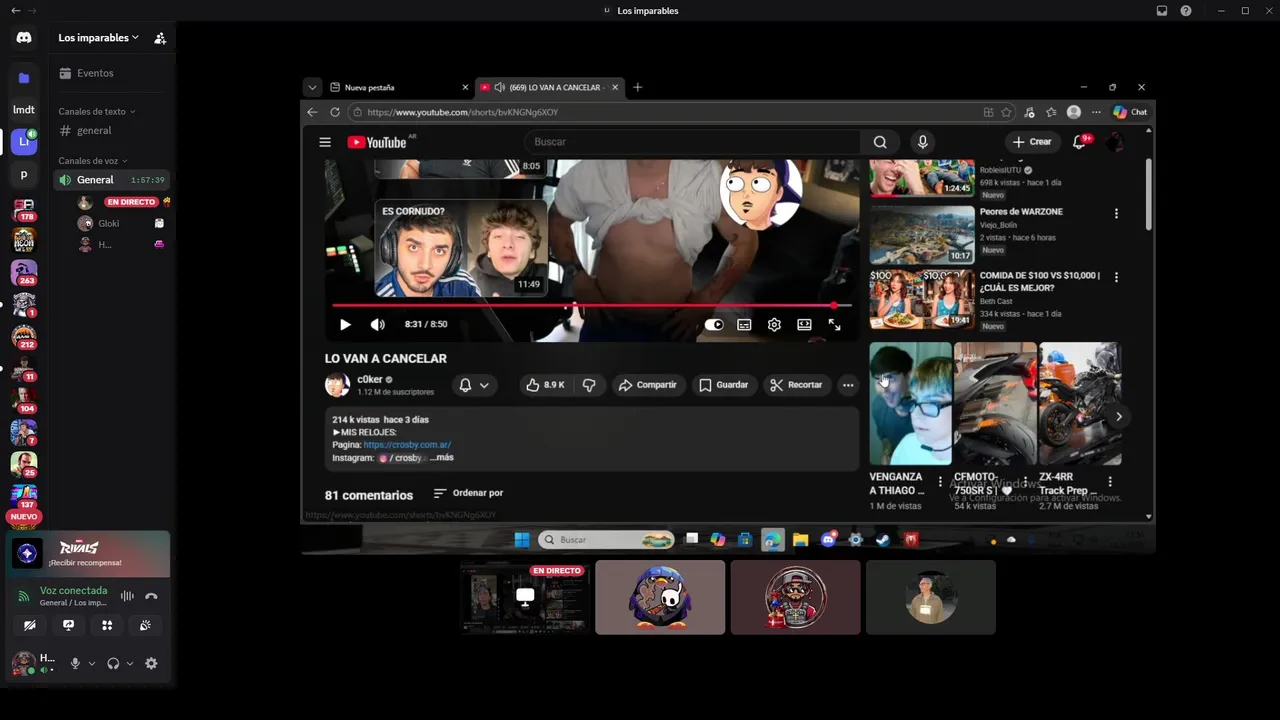Deafen Discord audio with headphones icon
Screen dimensions: 1280x720
click(x=113, y=663)
